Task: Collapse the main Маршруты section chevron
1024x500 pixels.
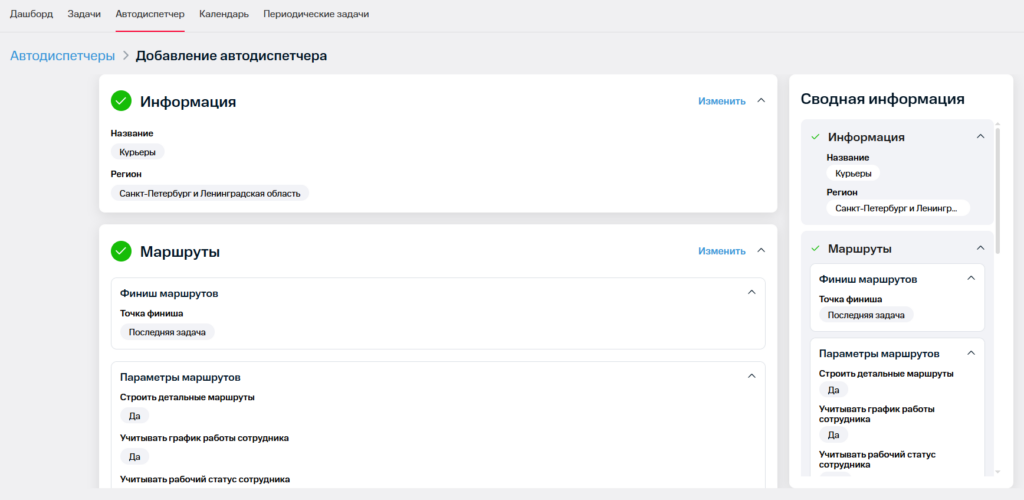Action: click(761, 251)
